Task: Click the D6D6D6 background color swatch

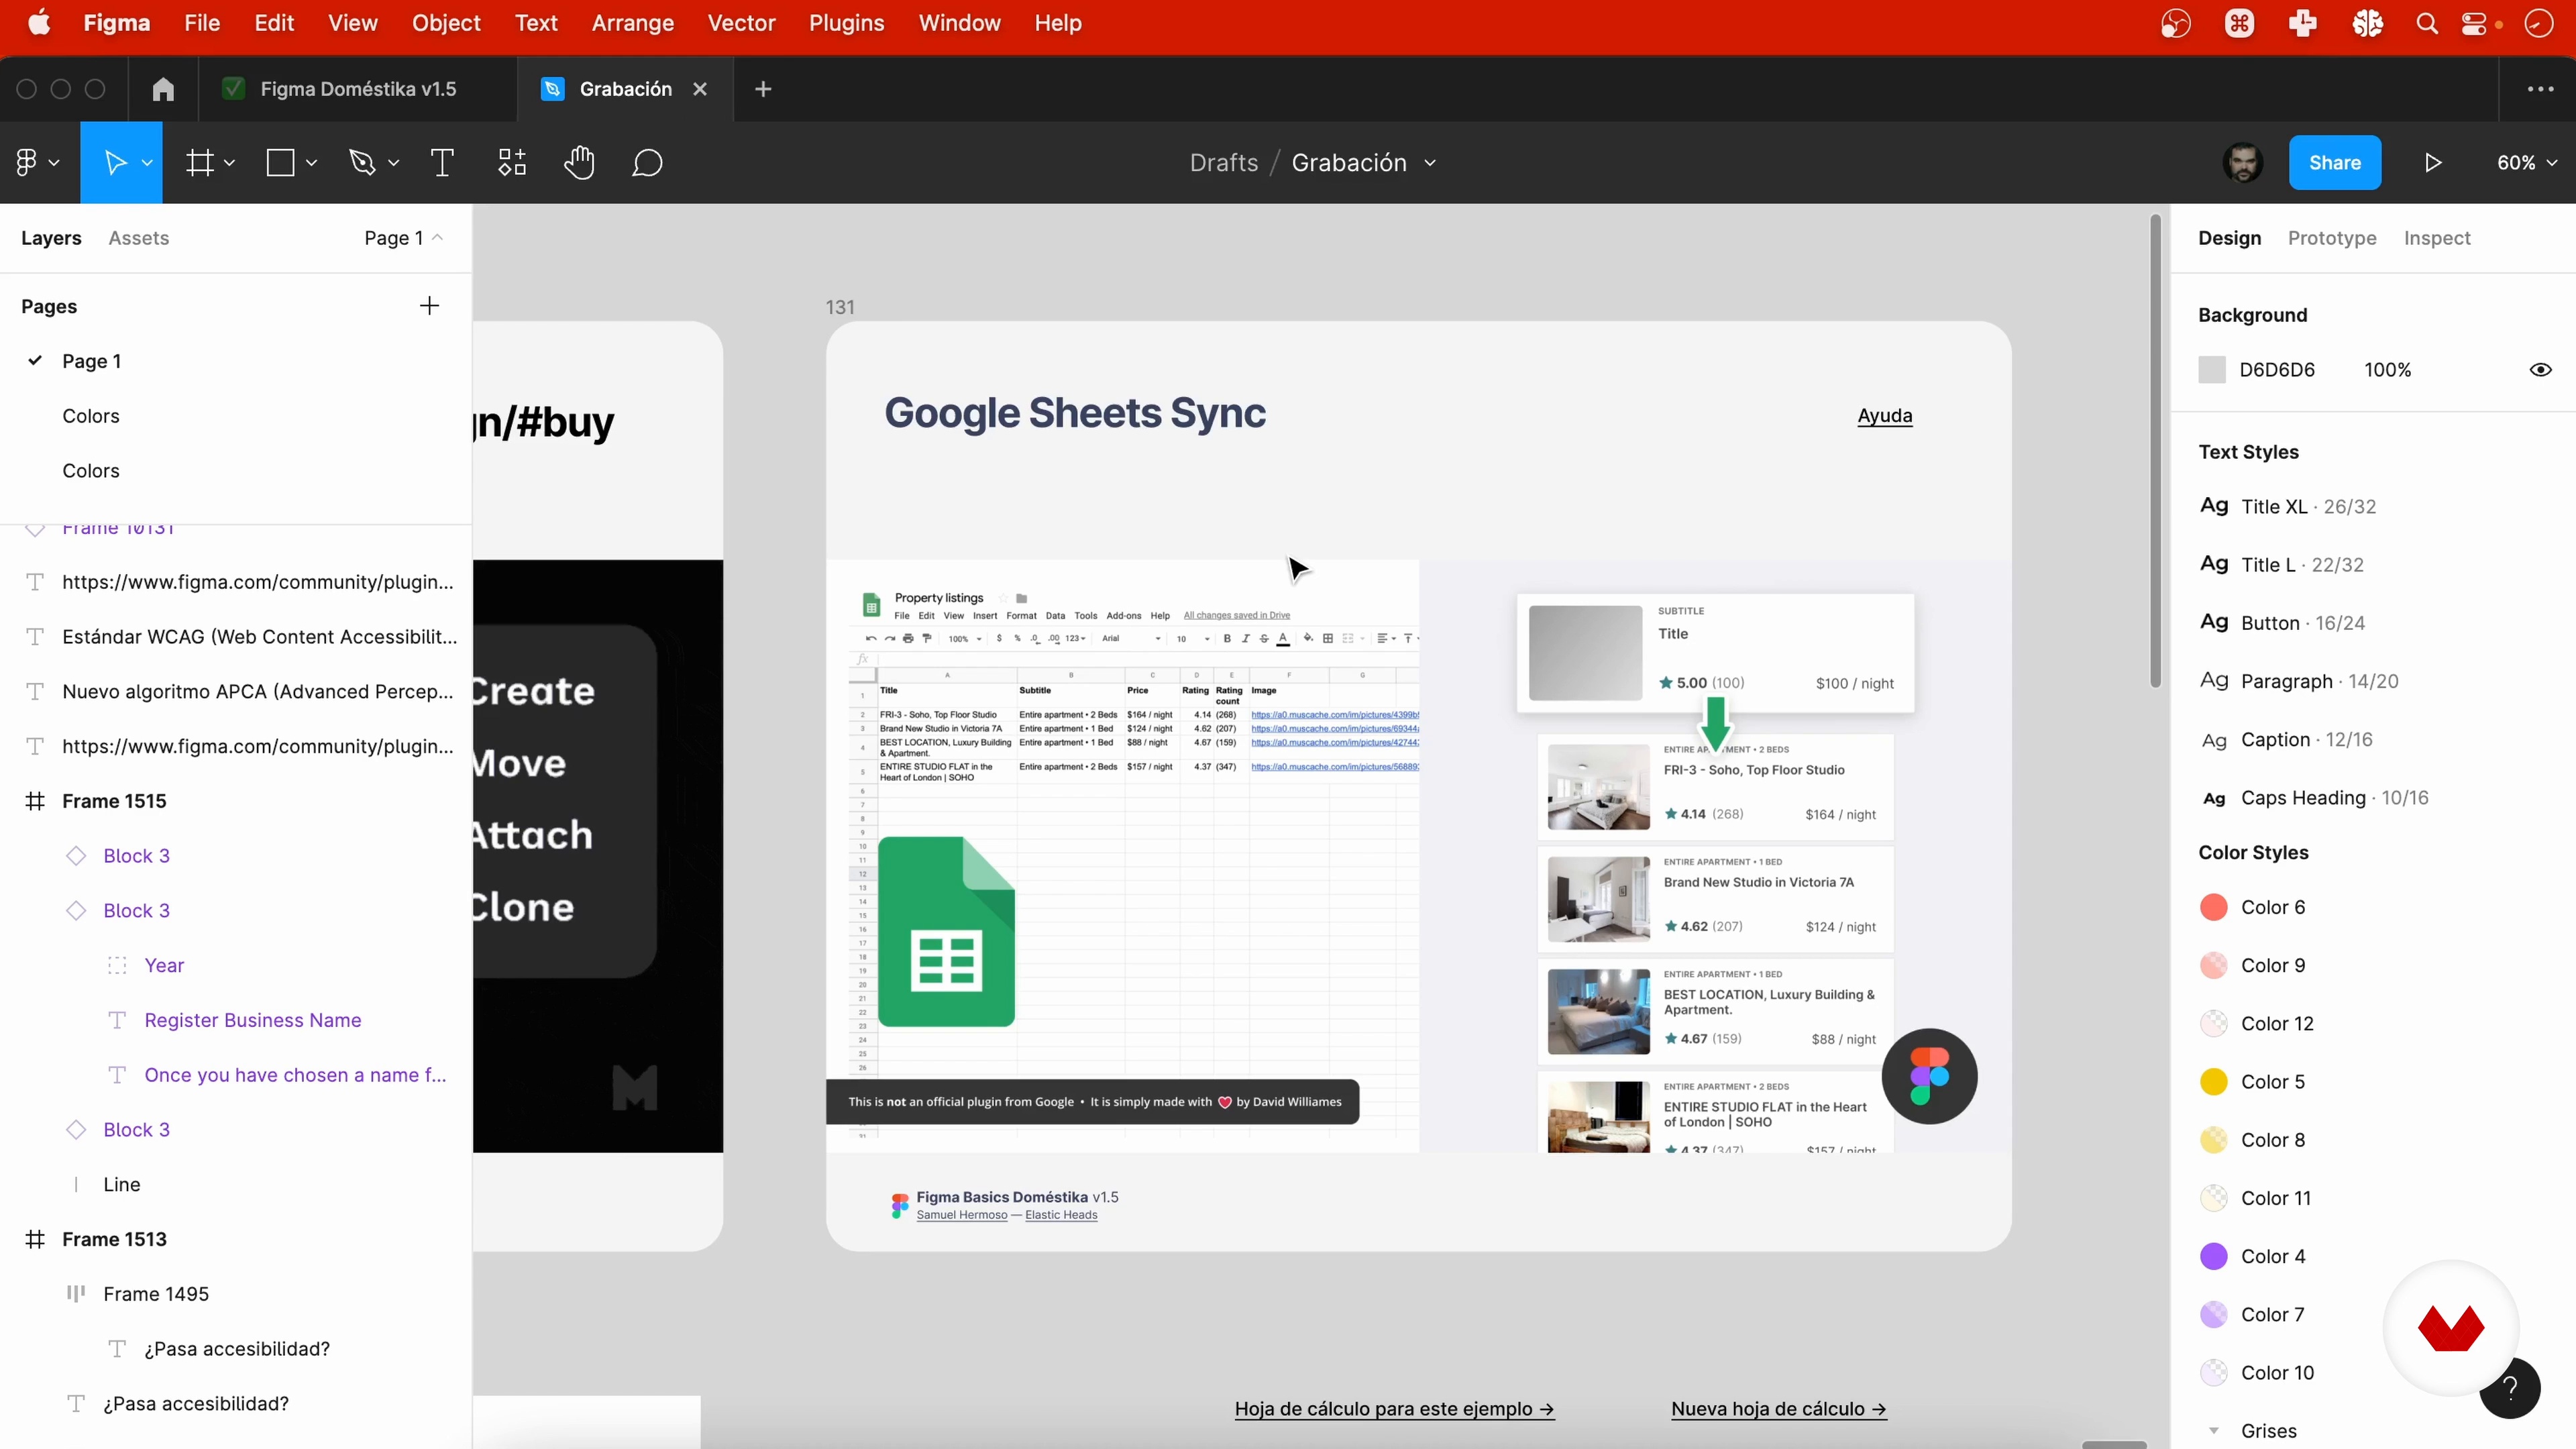Action: 2212,370
